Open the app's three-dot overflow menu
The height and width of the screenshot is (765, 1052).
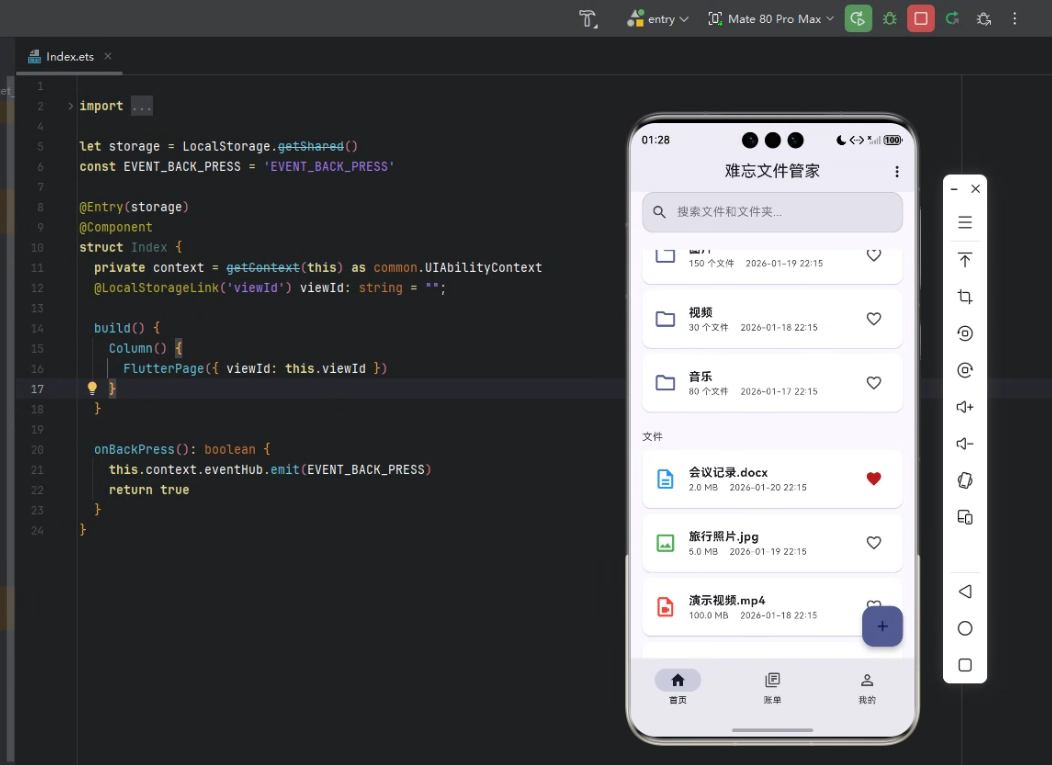(896, 172)
